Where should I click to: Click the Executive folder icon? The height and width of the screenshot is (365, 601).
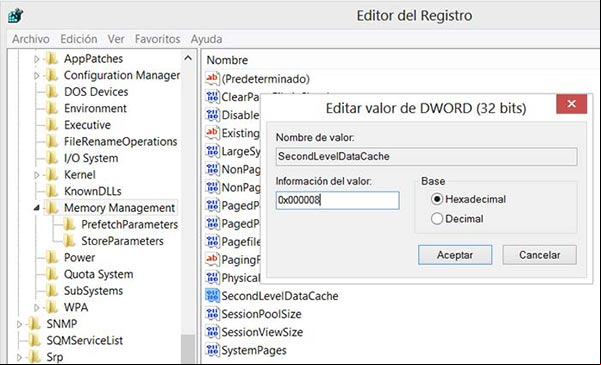pos(52,125)
